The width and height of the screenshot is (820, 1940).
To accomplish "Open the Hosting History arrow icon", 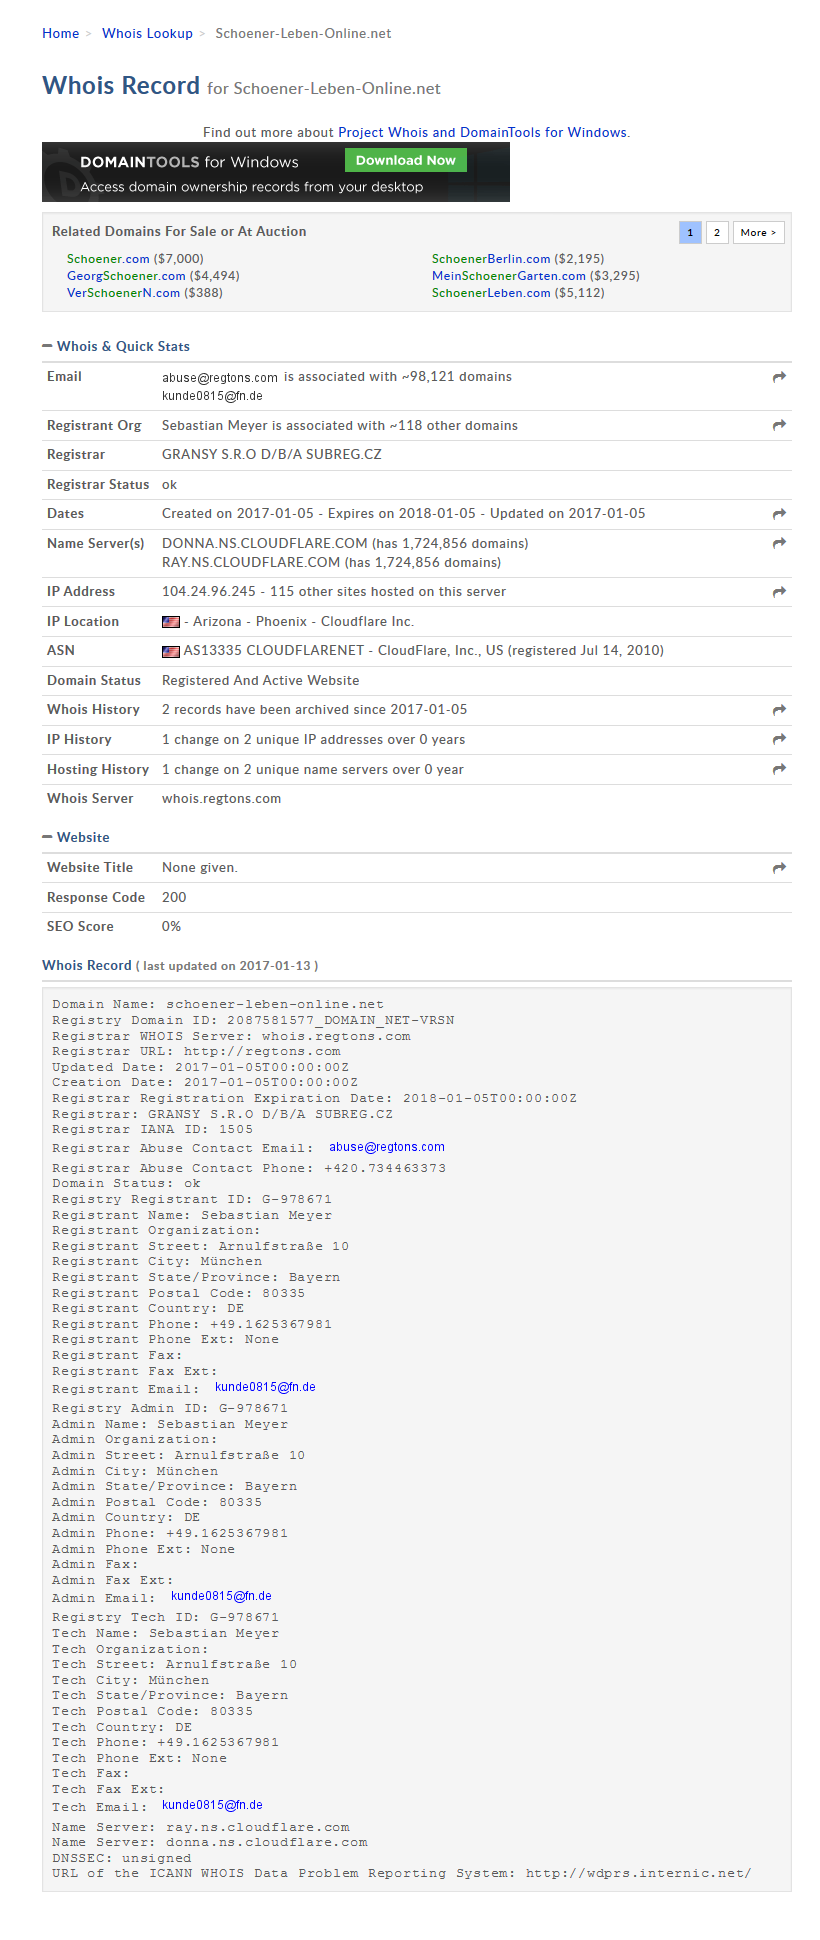I will pyautogui.click(x=779, y=769).
